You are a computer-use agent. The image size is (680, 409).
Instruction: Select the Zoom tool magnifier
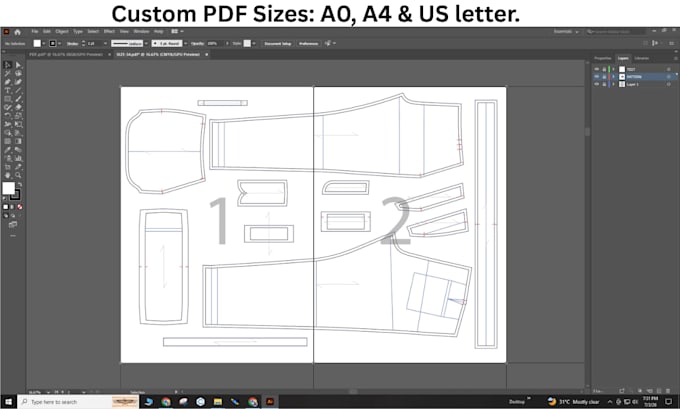tap(18, 175)
